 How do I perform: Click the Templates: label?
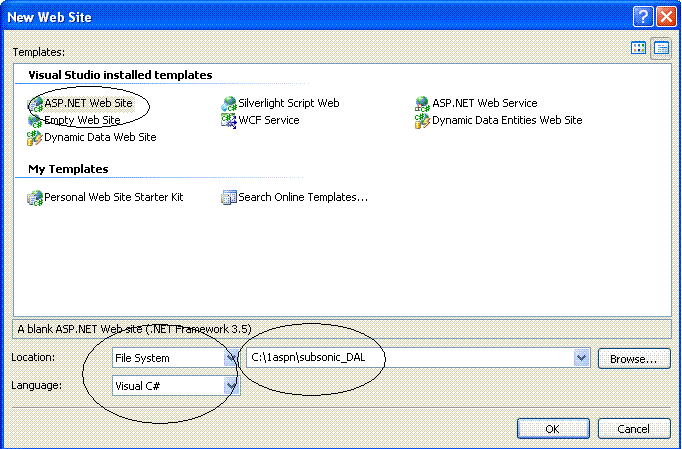(x=38, y=52)
